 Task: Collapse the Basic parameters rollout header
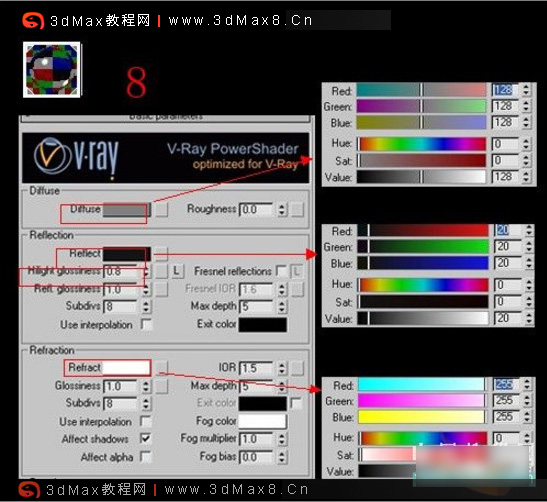[x=166, y=118]
